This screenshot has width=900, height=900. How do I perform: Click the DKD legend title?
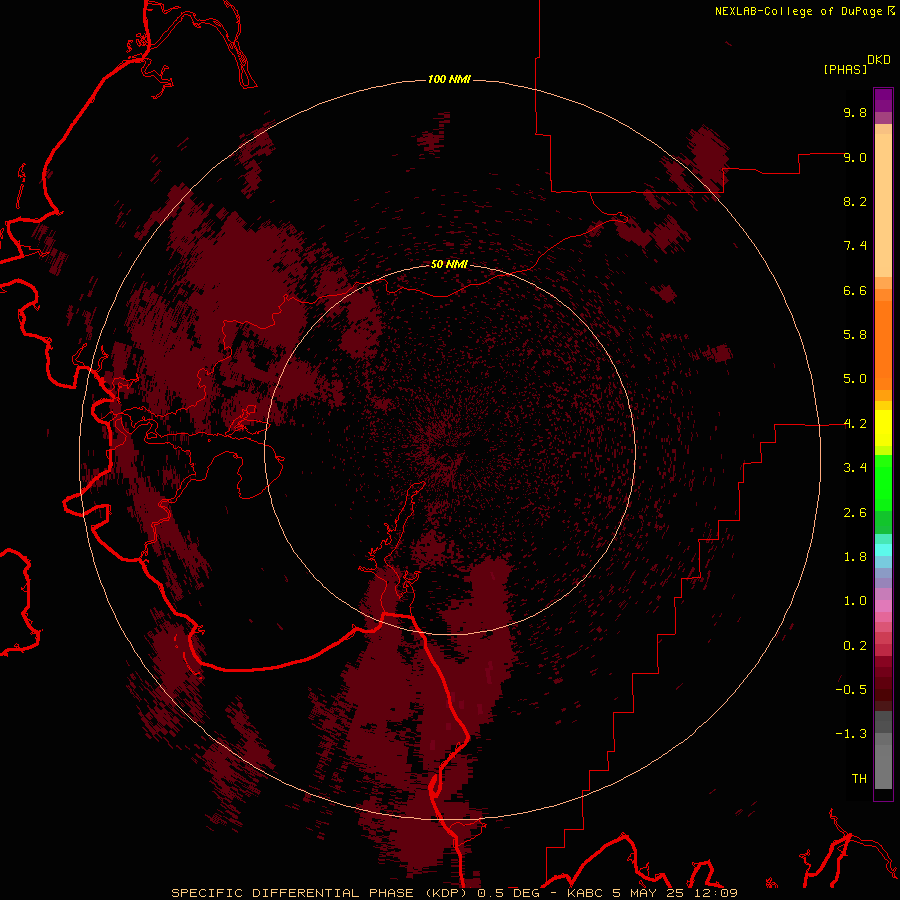pos(879,60)
